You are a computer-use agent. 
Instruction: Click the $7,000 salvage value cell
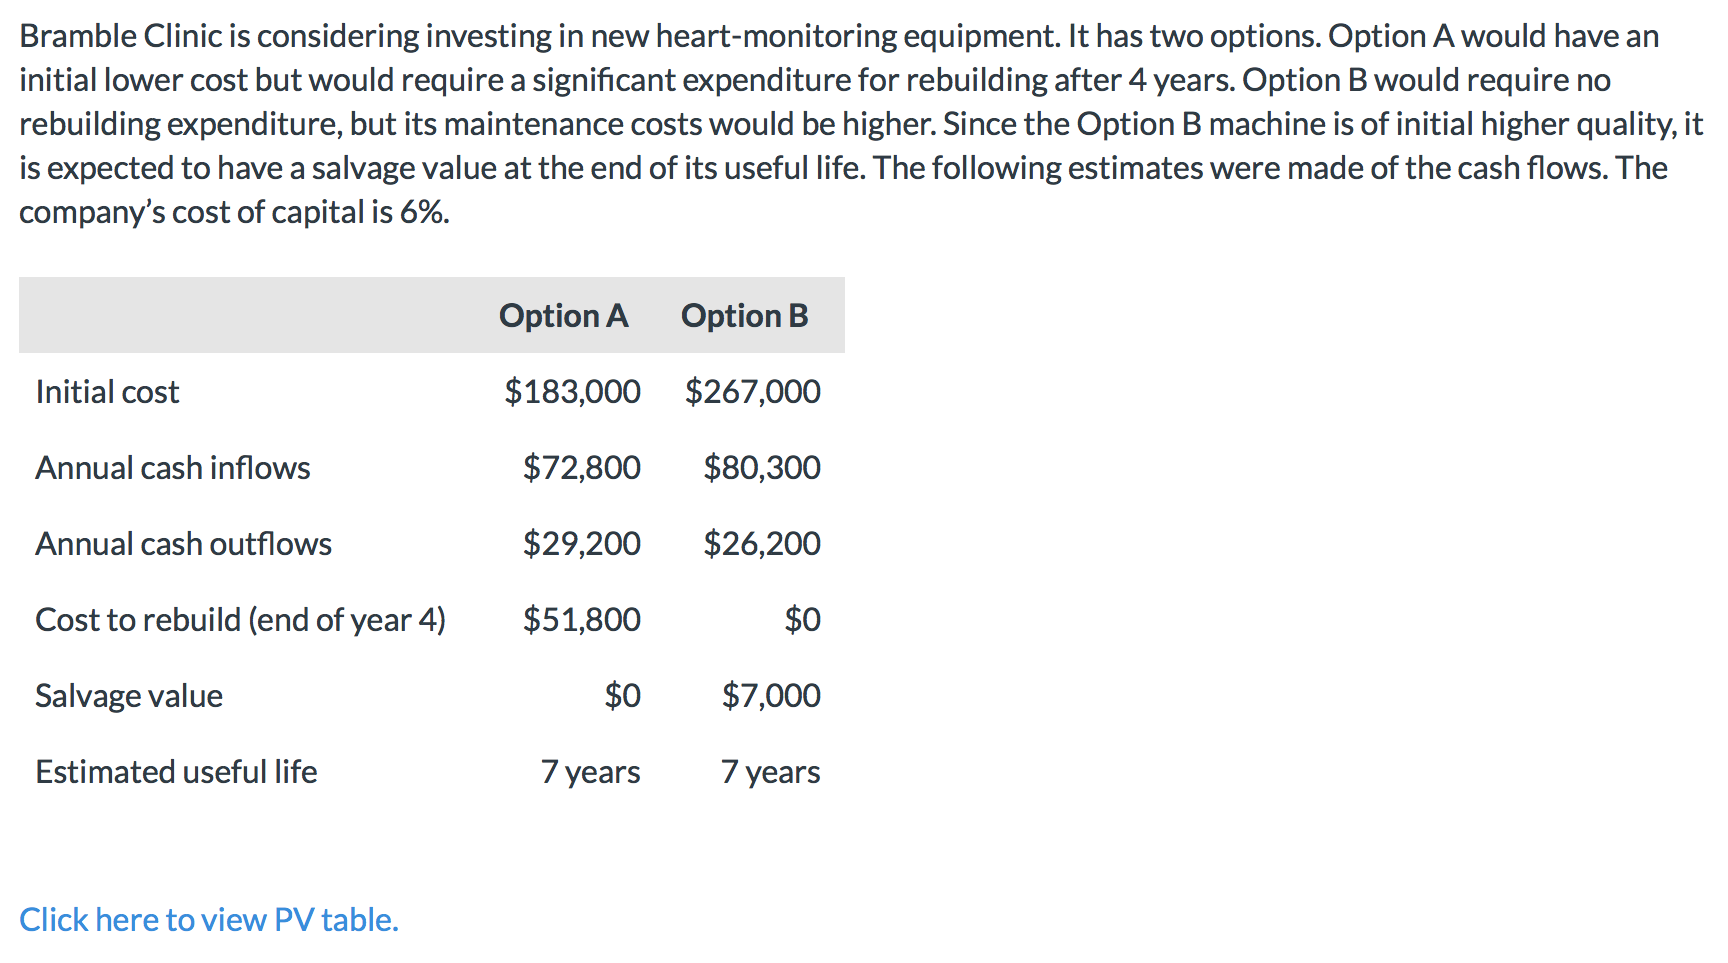click(x=771, y=696)
